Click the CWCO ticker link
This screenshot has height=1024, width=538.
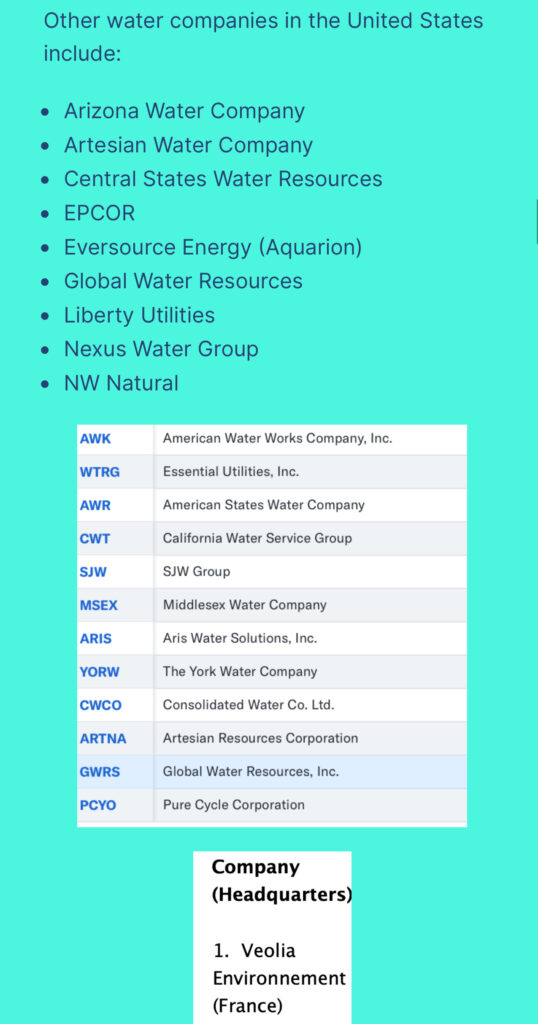[x=101, y=705]
